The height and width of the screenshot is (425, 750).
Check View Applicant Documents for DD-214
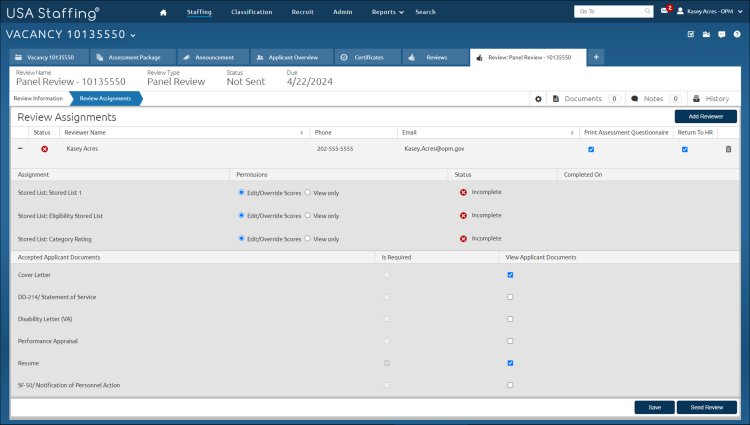pos(510,297)
